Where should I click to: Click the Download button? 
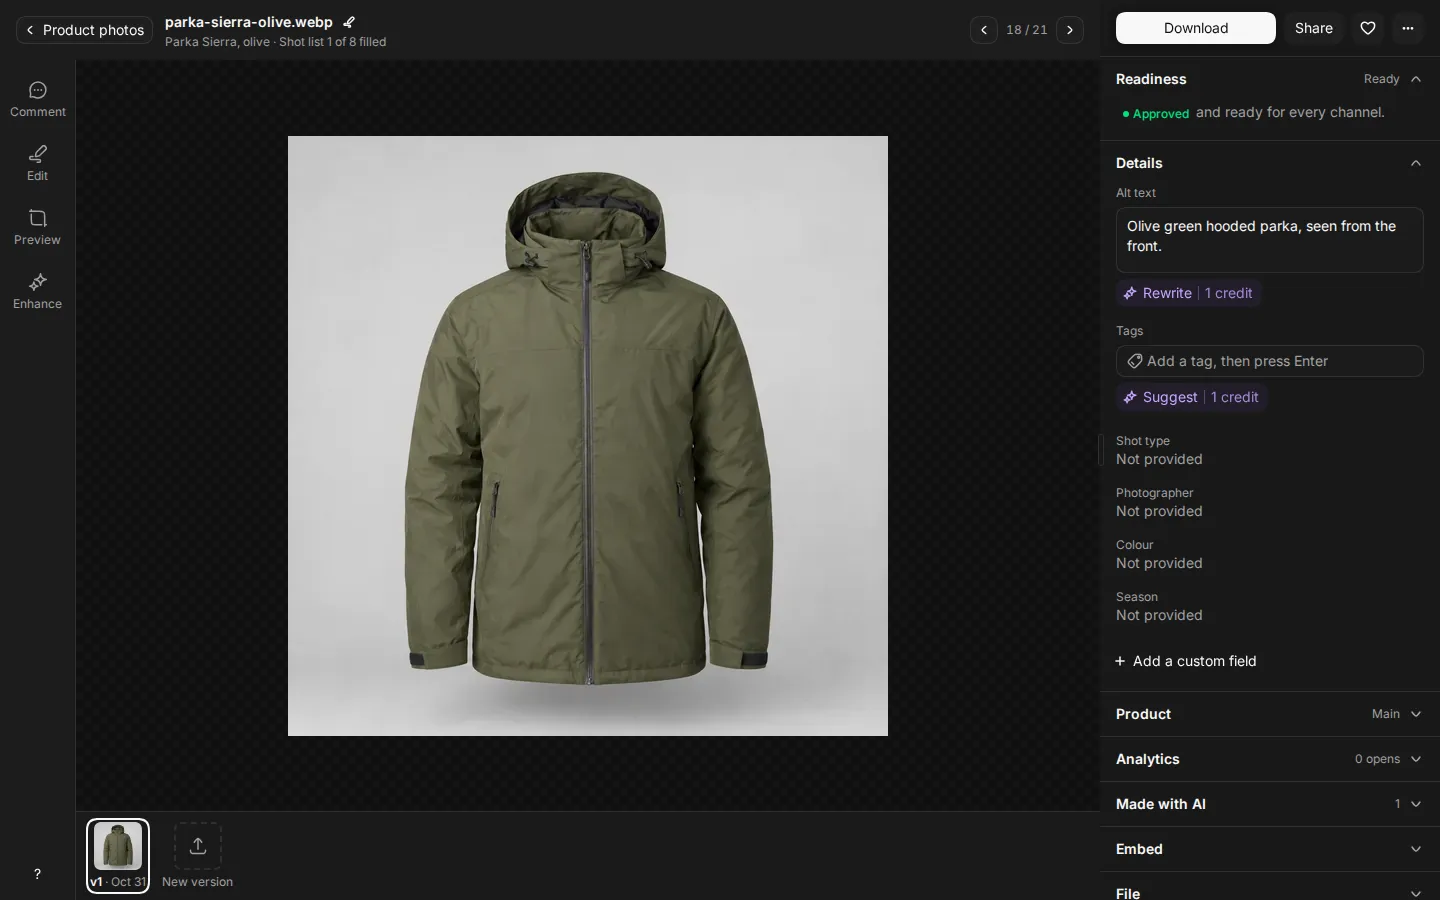[x=1196, y=28]
